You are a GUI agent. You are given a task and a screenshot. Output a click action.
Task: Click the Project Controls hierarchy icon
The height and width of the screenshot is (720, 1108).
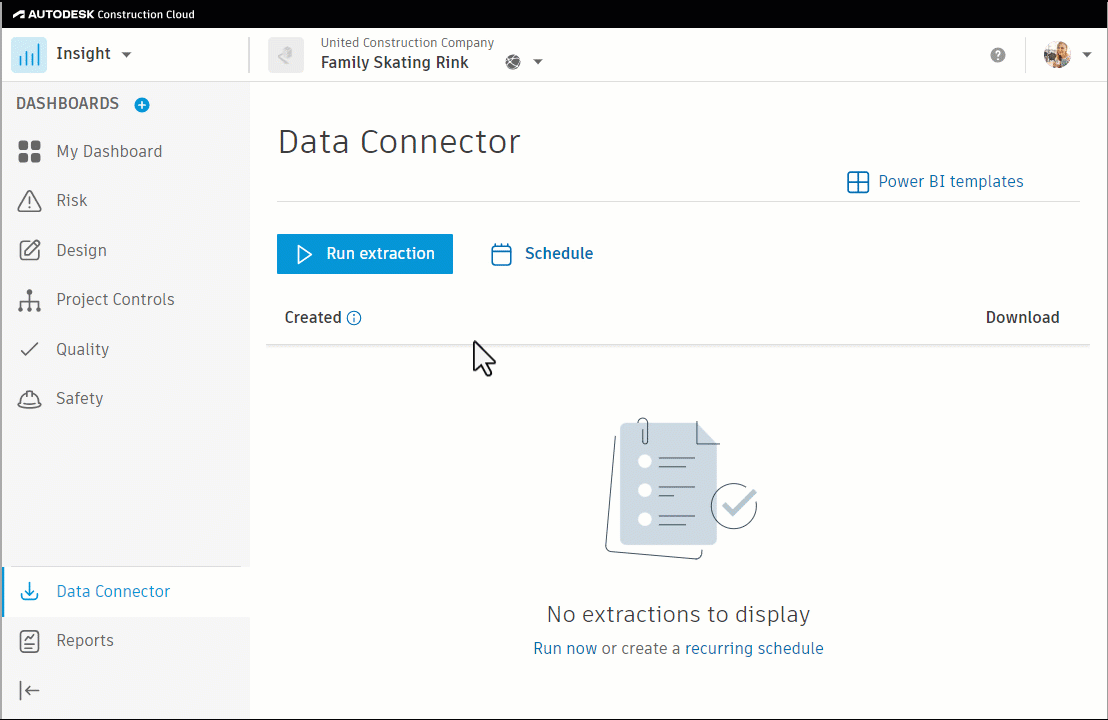[29, 299]
